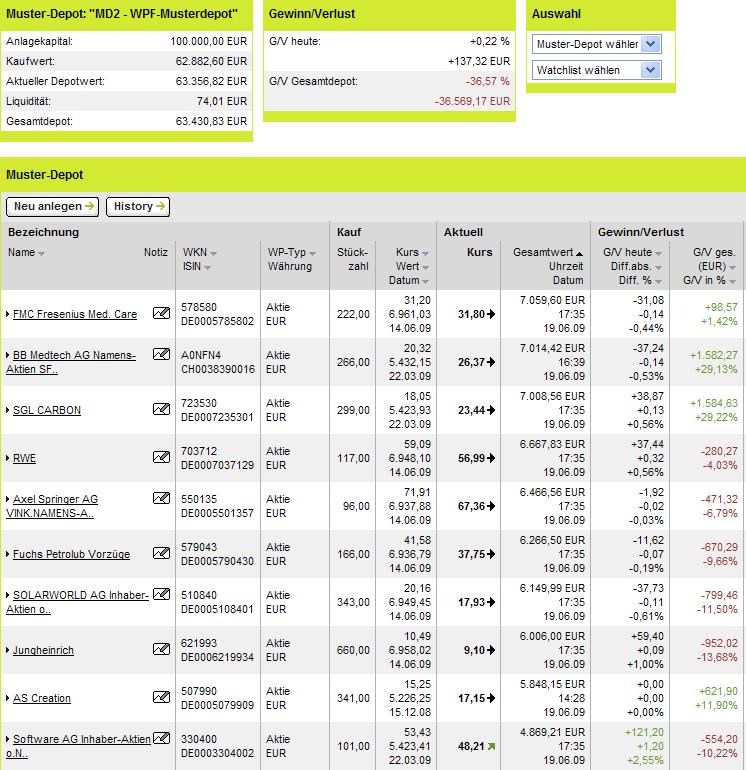Expand row triangle before Jungheinrich
This screenshot has height=770, width=746.
tap(7, 650)
